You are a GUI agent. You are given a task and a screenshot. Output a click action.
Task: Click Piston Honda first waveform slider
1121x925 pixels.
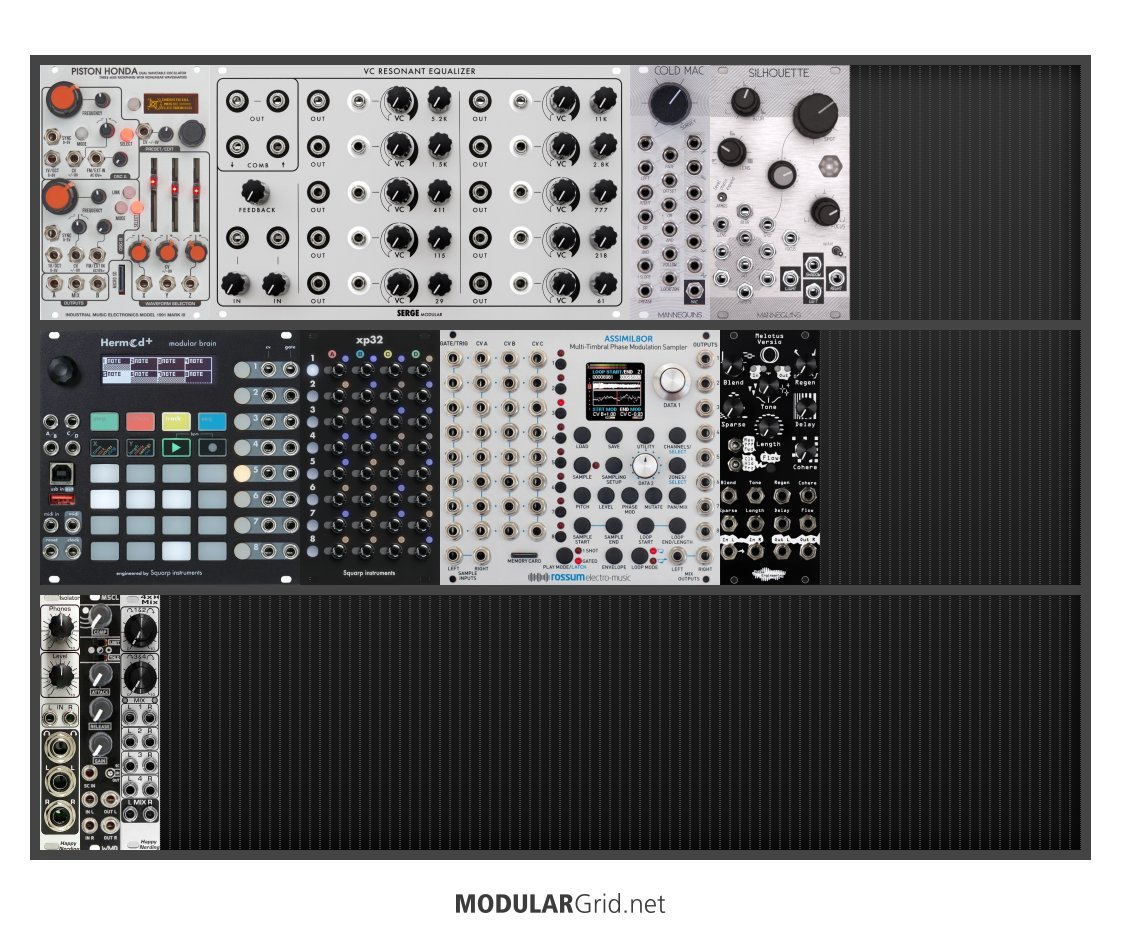coord(153,194)
